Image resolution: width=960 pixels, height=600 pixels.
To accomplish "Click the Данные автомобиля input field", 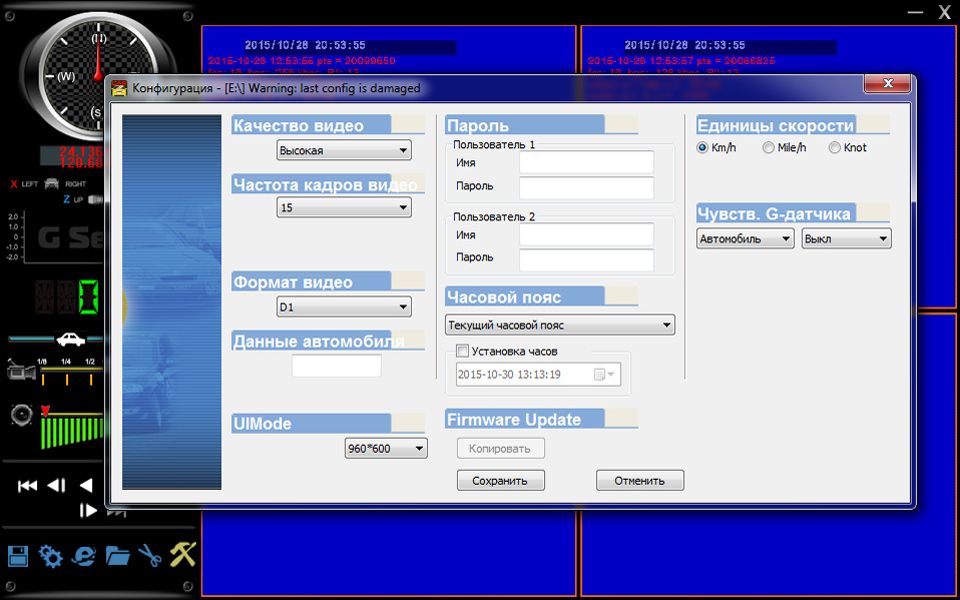I will coord(337,365).
